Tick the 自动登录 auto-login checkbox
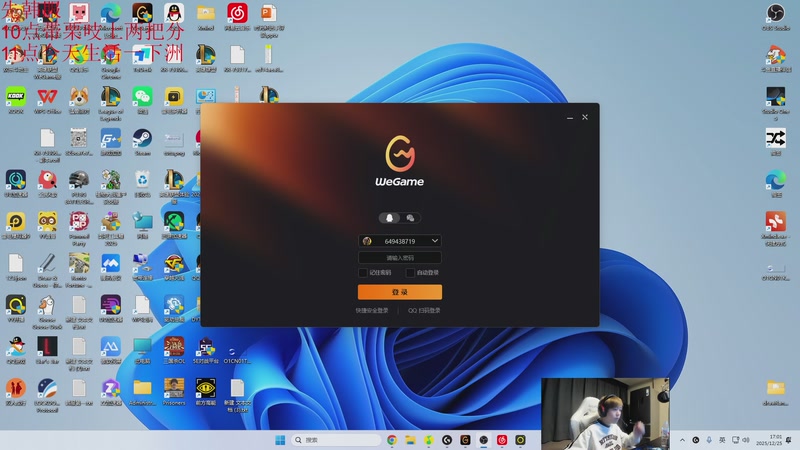This screenshot has width=800, height=450. click(x=410, y=273)
